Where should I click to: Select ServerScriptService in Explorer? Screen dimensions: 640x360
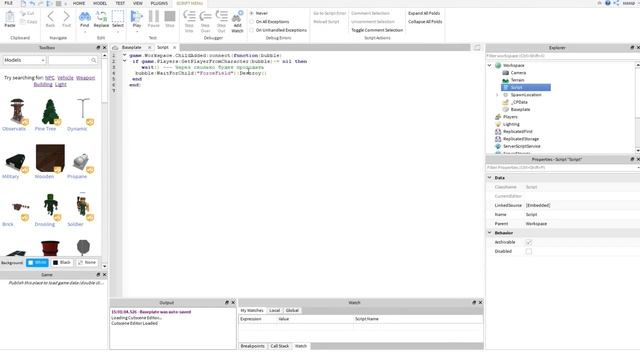[522, 146]
